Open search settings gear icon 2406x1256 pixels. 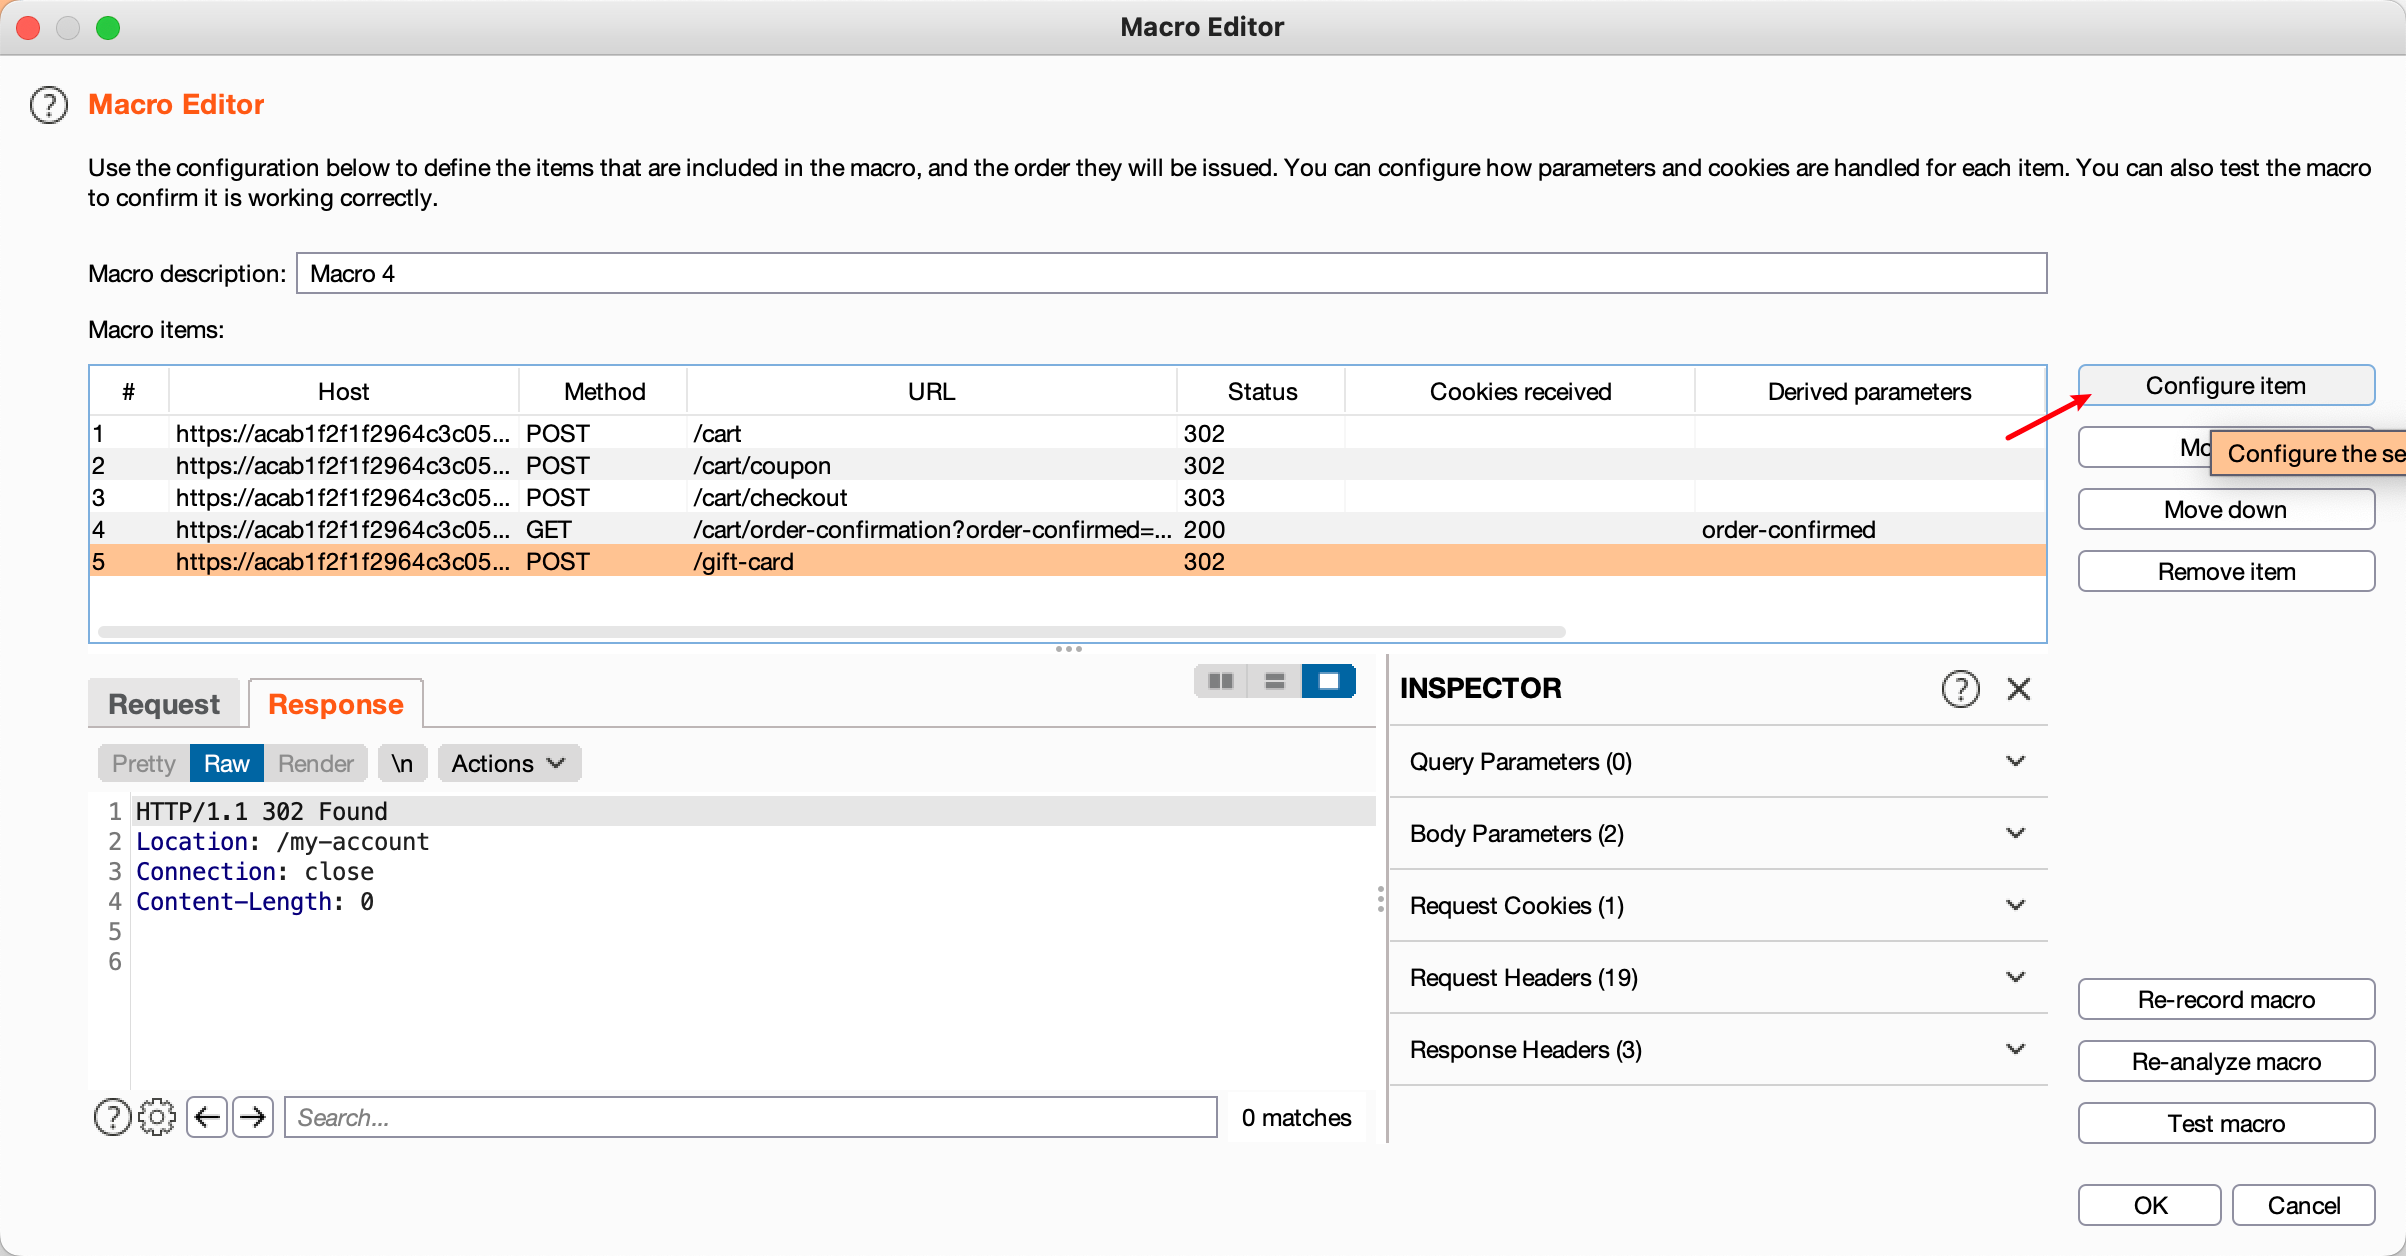click(157, 1117)
